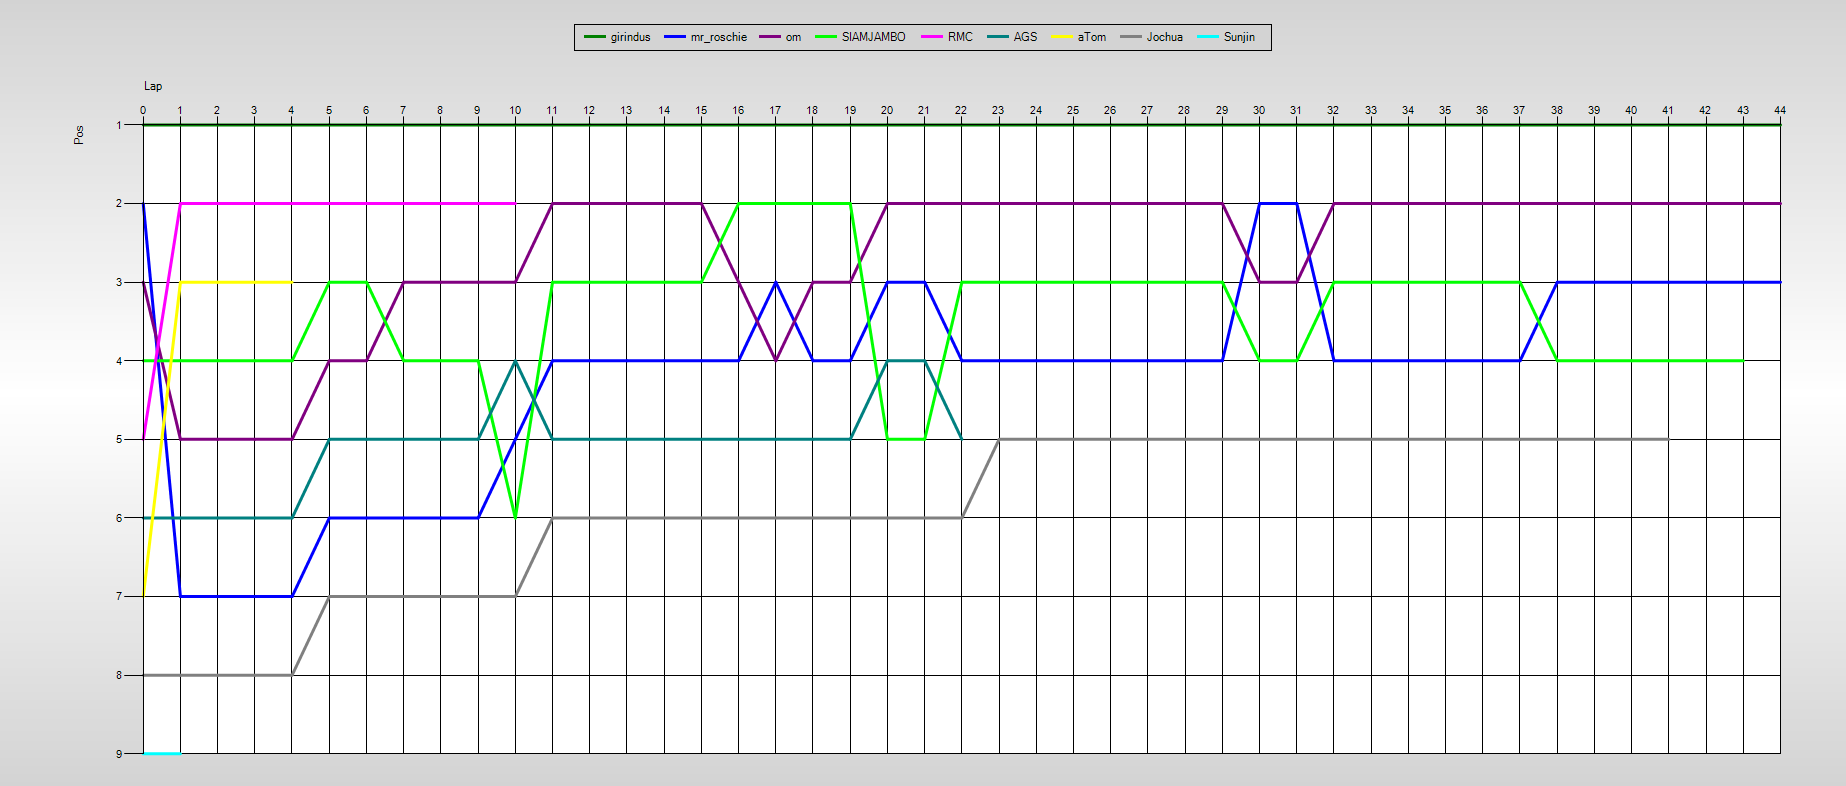Click position 9 on the vertical axis
This screenshot has width=1846, height=786.
tap(119, 753)
